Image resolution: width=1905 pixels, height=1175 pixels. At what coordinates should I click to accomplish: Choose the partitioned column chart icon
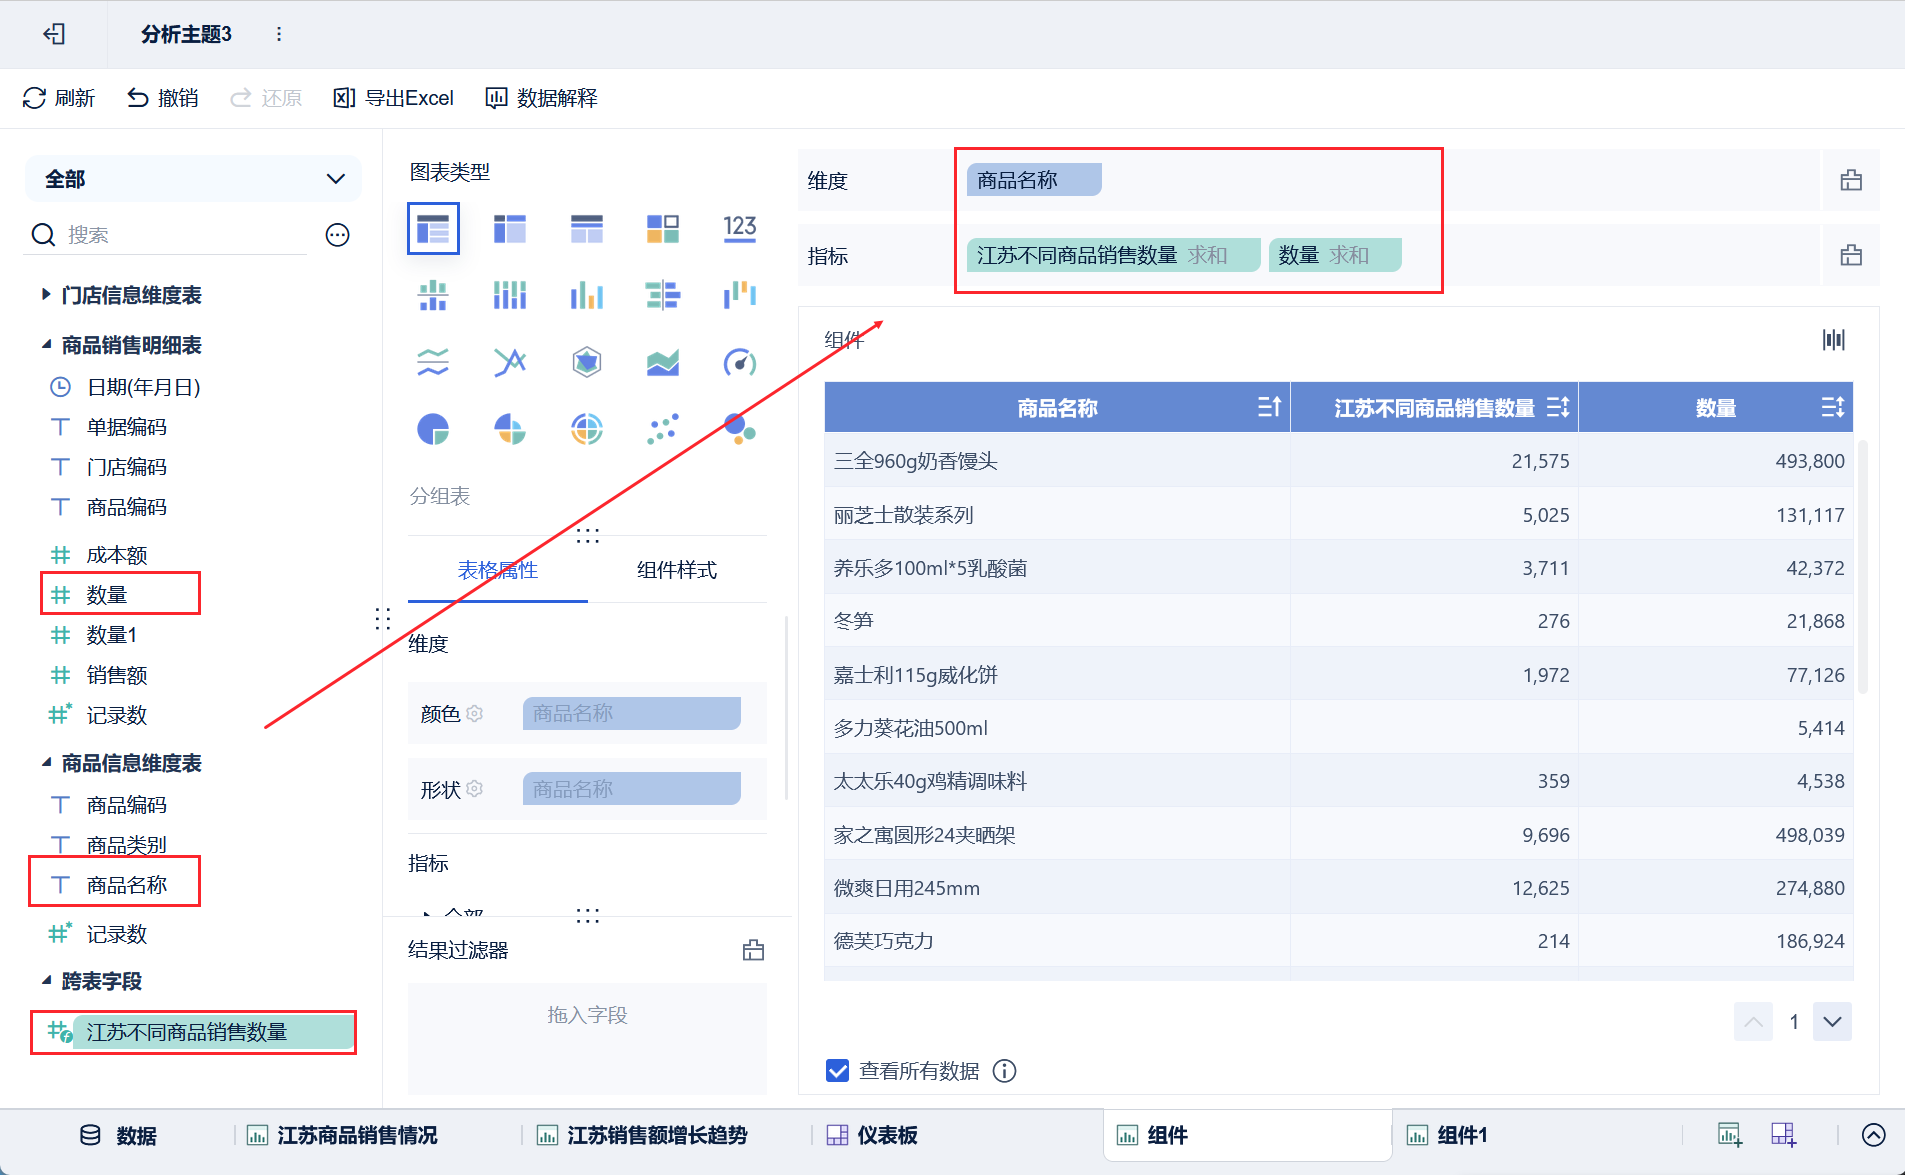pos(433,295)
